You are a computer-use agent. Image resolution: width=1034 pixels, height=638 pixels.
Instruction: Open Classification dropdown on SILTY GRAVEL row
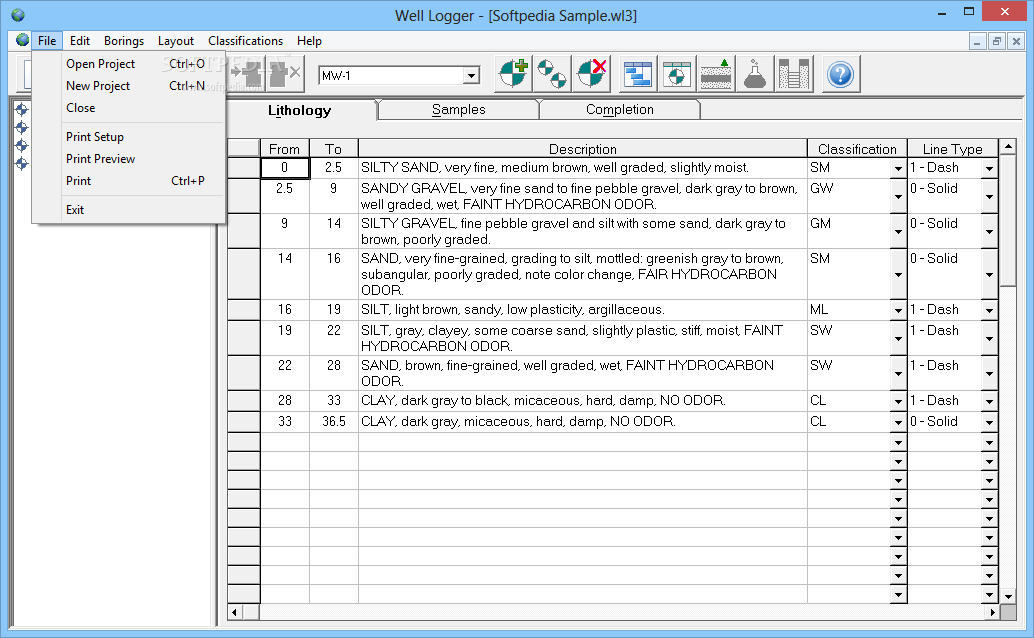point(898,232)
